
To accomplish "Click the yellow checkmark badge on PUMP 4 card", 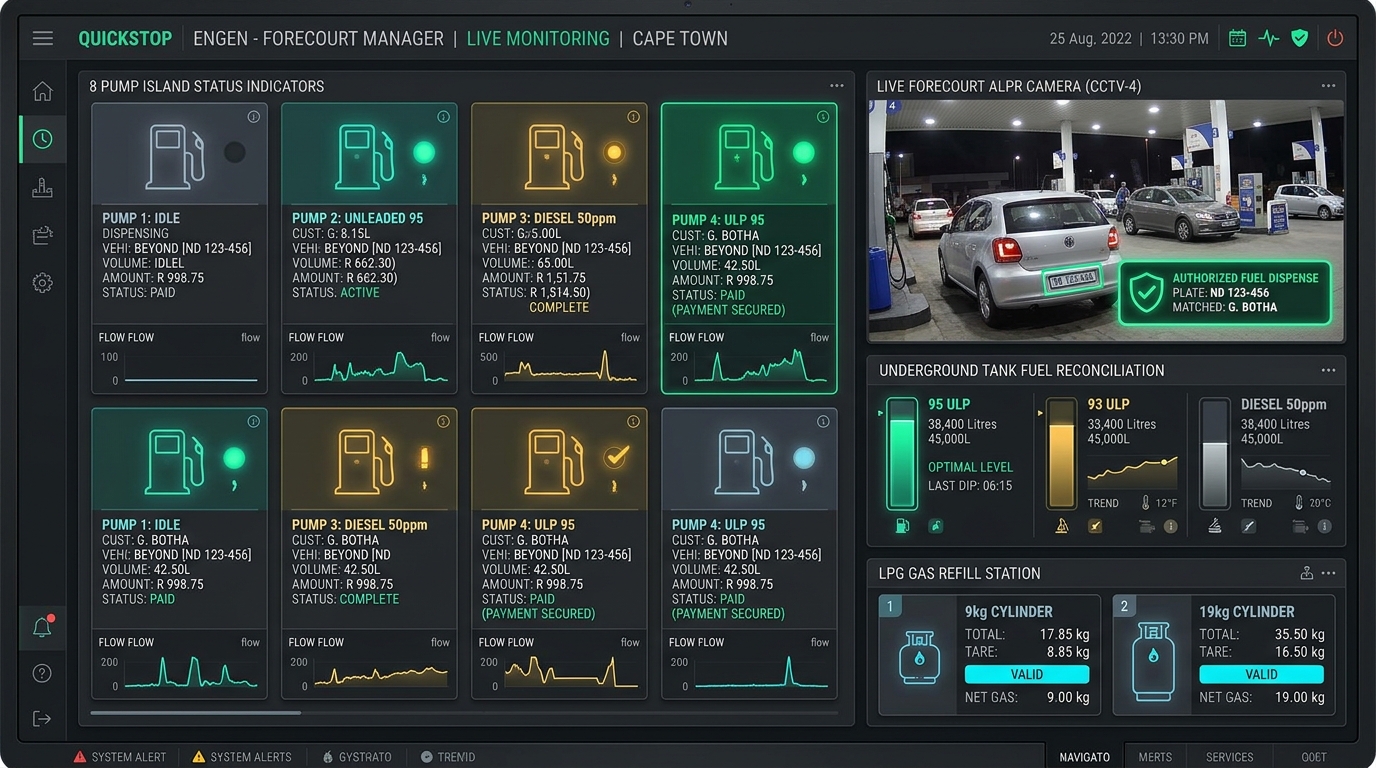I will pos(615,457).
